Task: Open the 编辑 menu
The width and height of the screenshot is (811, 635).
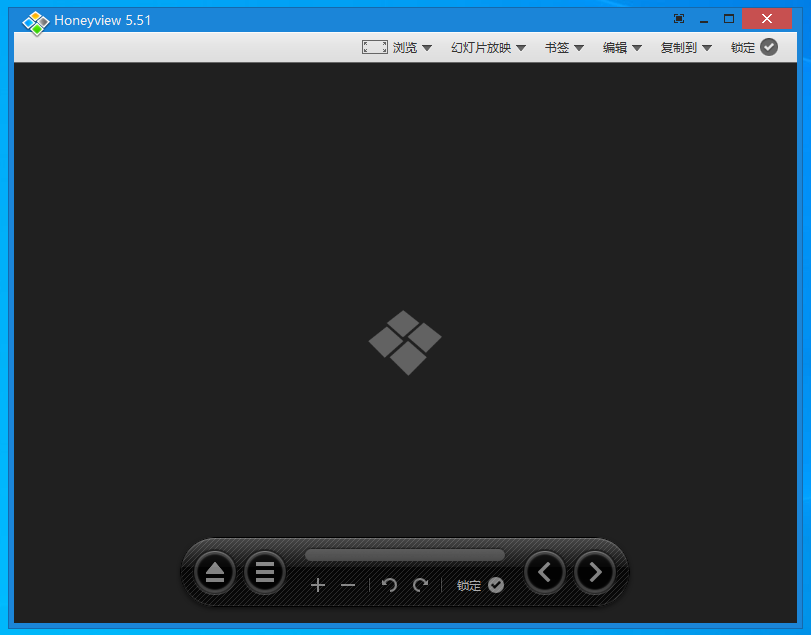Action: [622, 47]
